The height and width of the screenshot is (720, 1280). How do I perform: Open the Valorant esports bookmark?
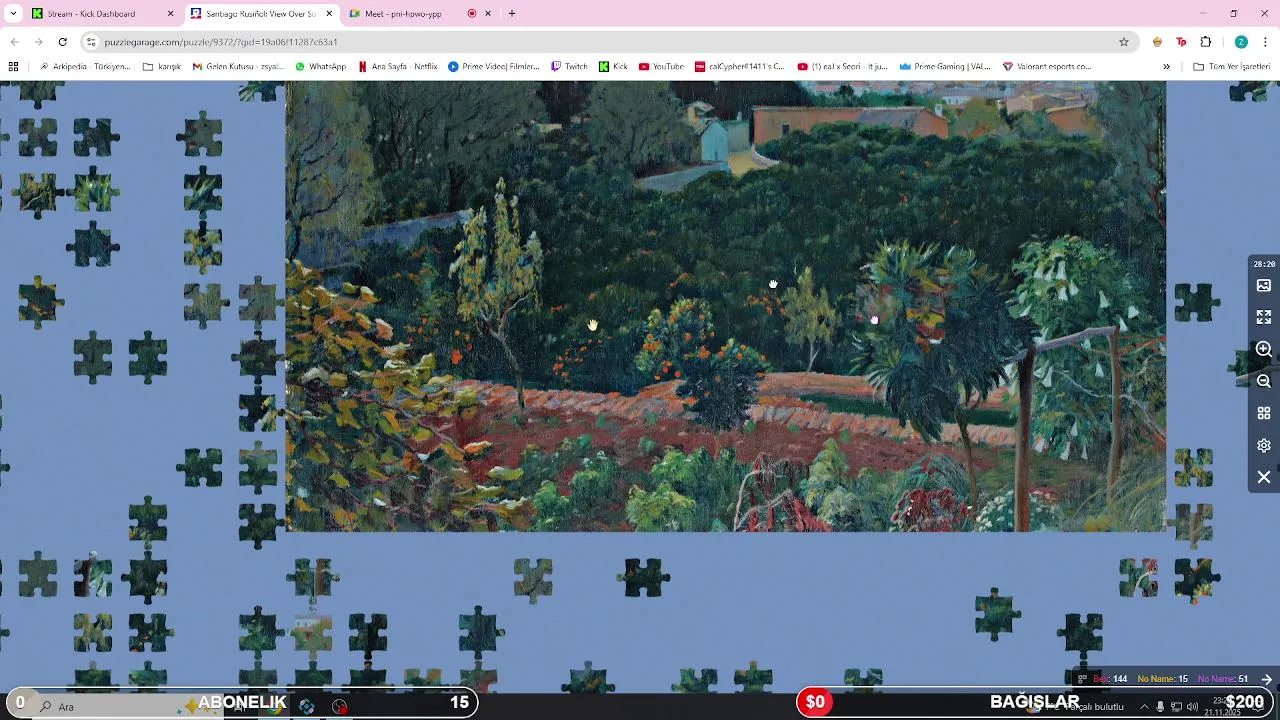click(1047, 67)
